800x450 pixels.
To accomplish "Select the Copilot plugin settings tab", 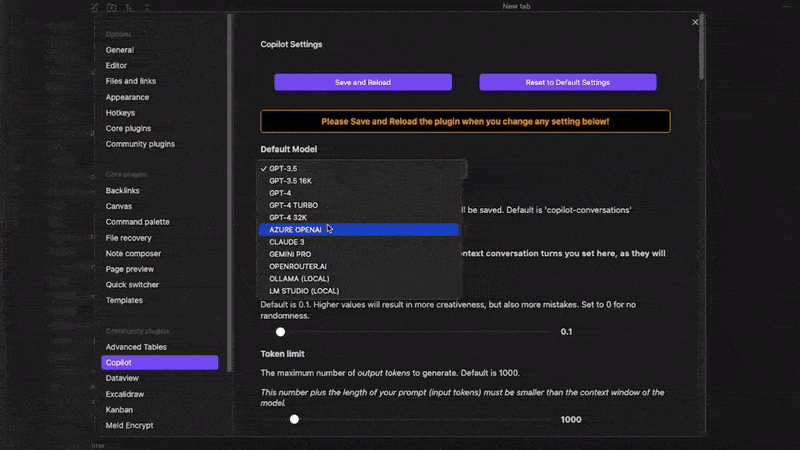I will [160, 362].
